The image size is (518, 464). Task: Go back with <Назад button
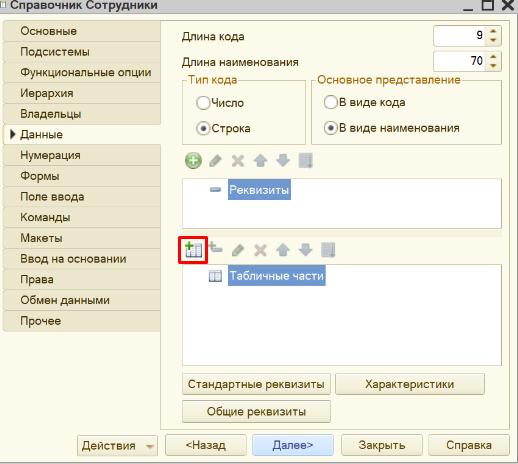pos(206,445)
